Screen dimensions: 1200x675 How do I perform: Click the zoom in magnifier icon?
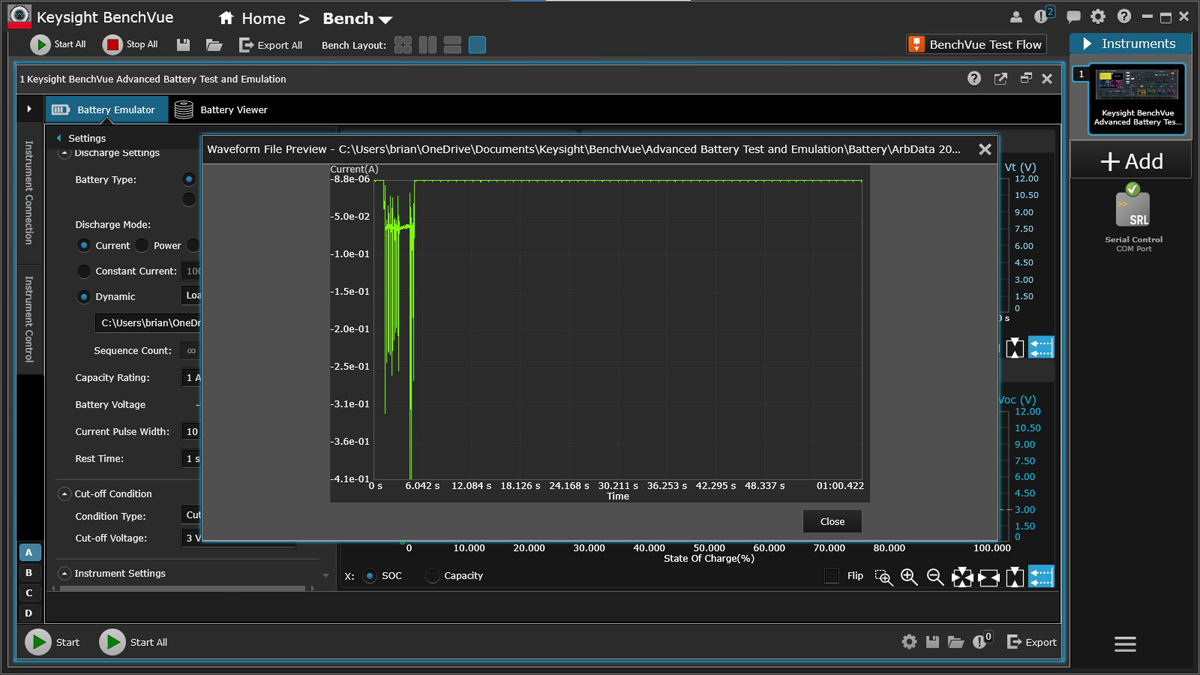pos(909,577)
